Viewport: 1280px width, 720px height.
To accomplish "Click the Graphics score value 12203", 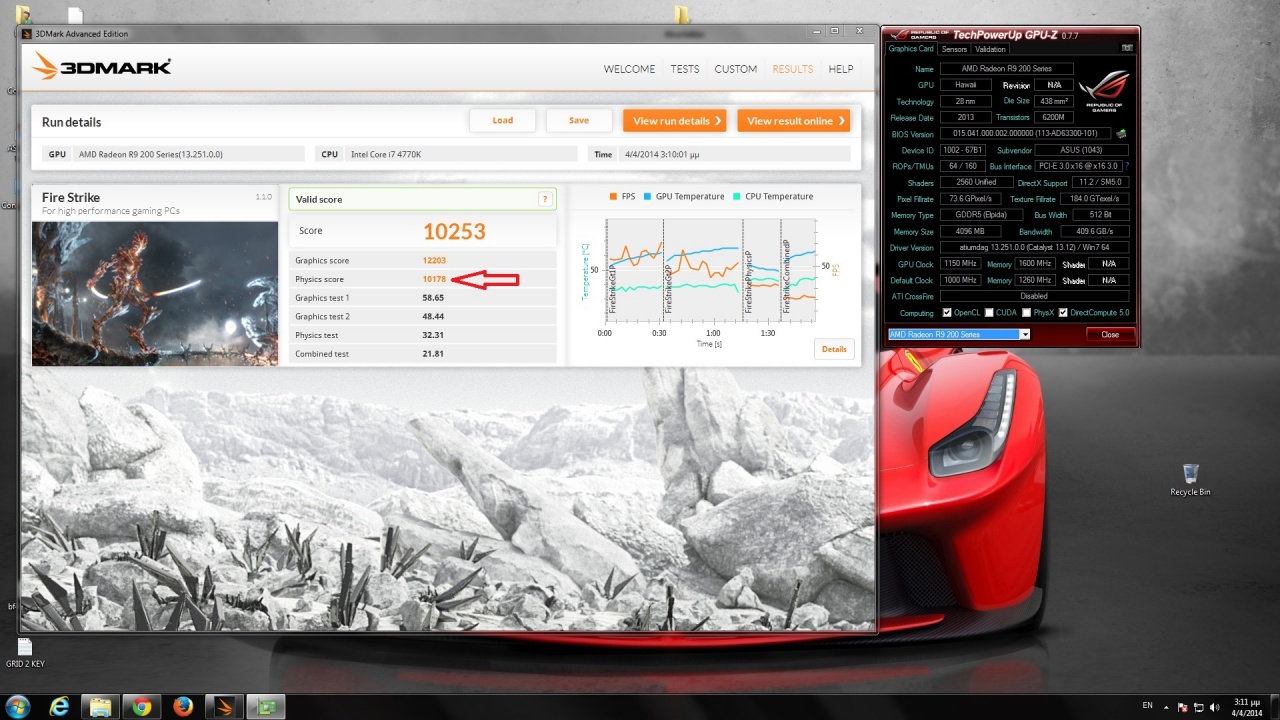I will (x=434, y=260).
